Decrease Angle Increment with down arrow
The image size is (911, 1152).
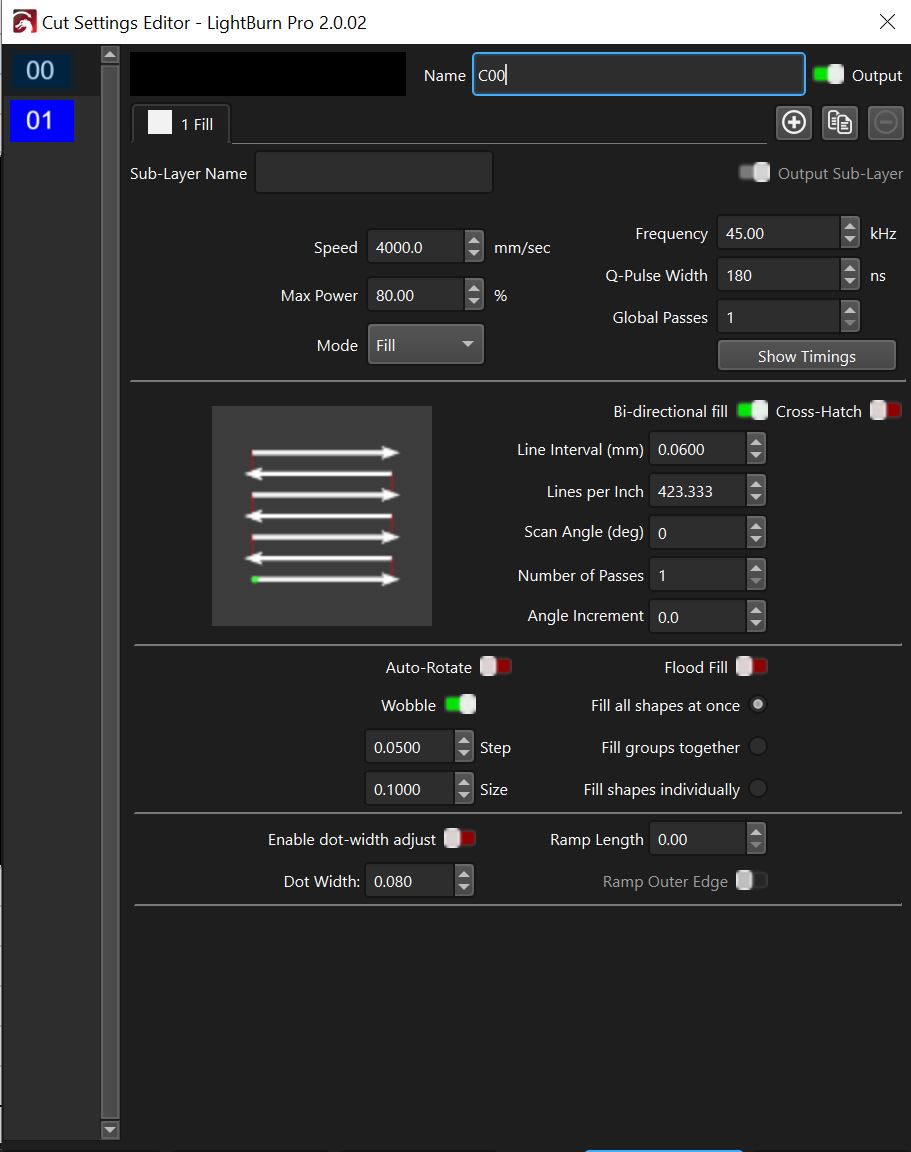pyautogui.click(x=756, y=624)
